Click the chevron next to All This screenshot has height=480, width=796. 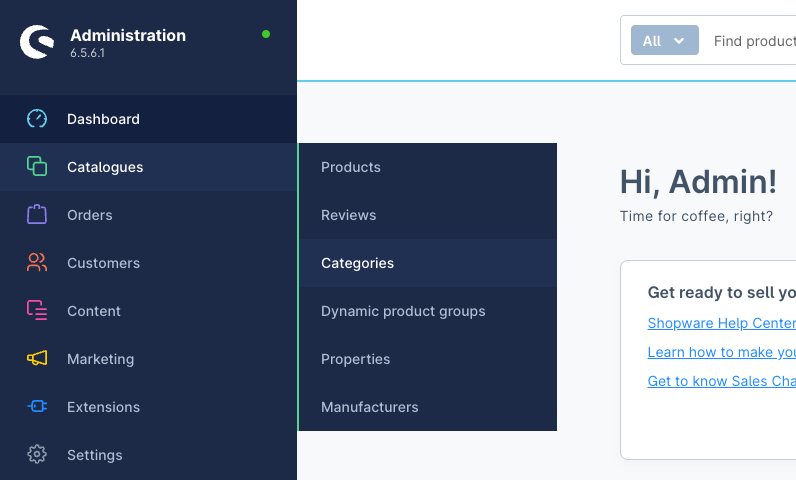click(679, 41)
